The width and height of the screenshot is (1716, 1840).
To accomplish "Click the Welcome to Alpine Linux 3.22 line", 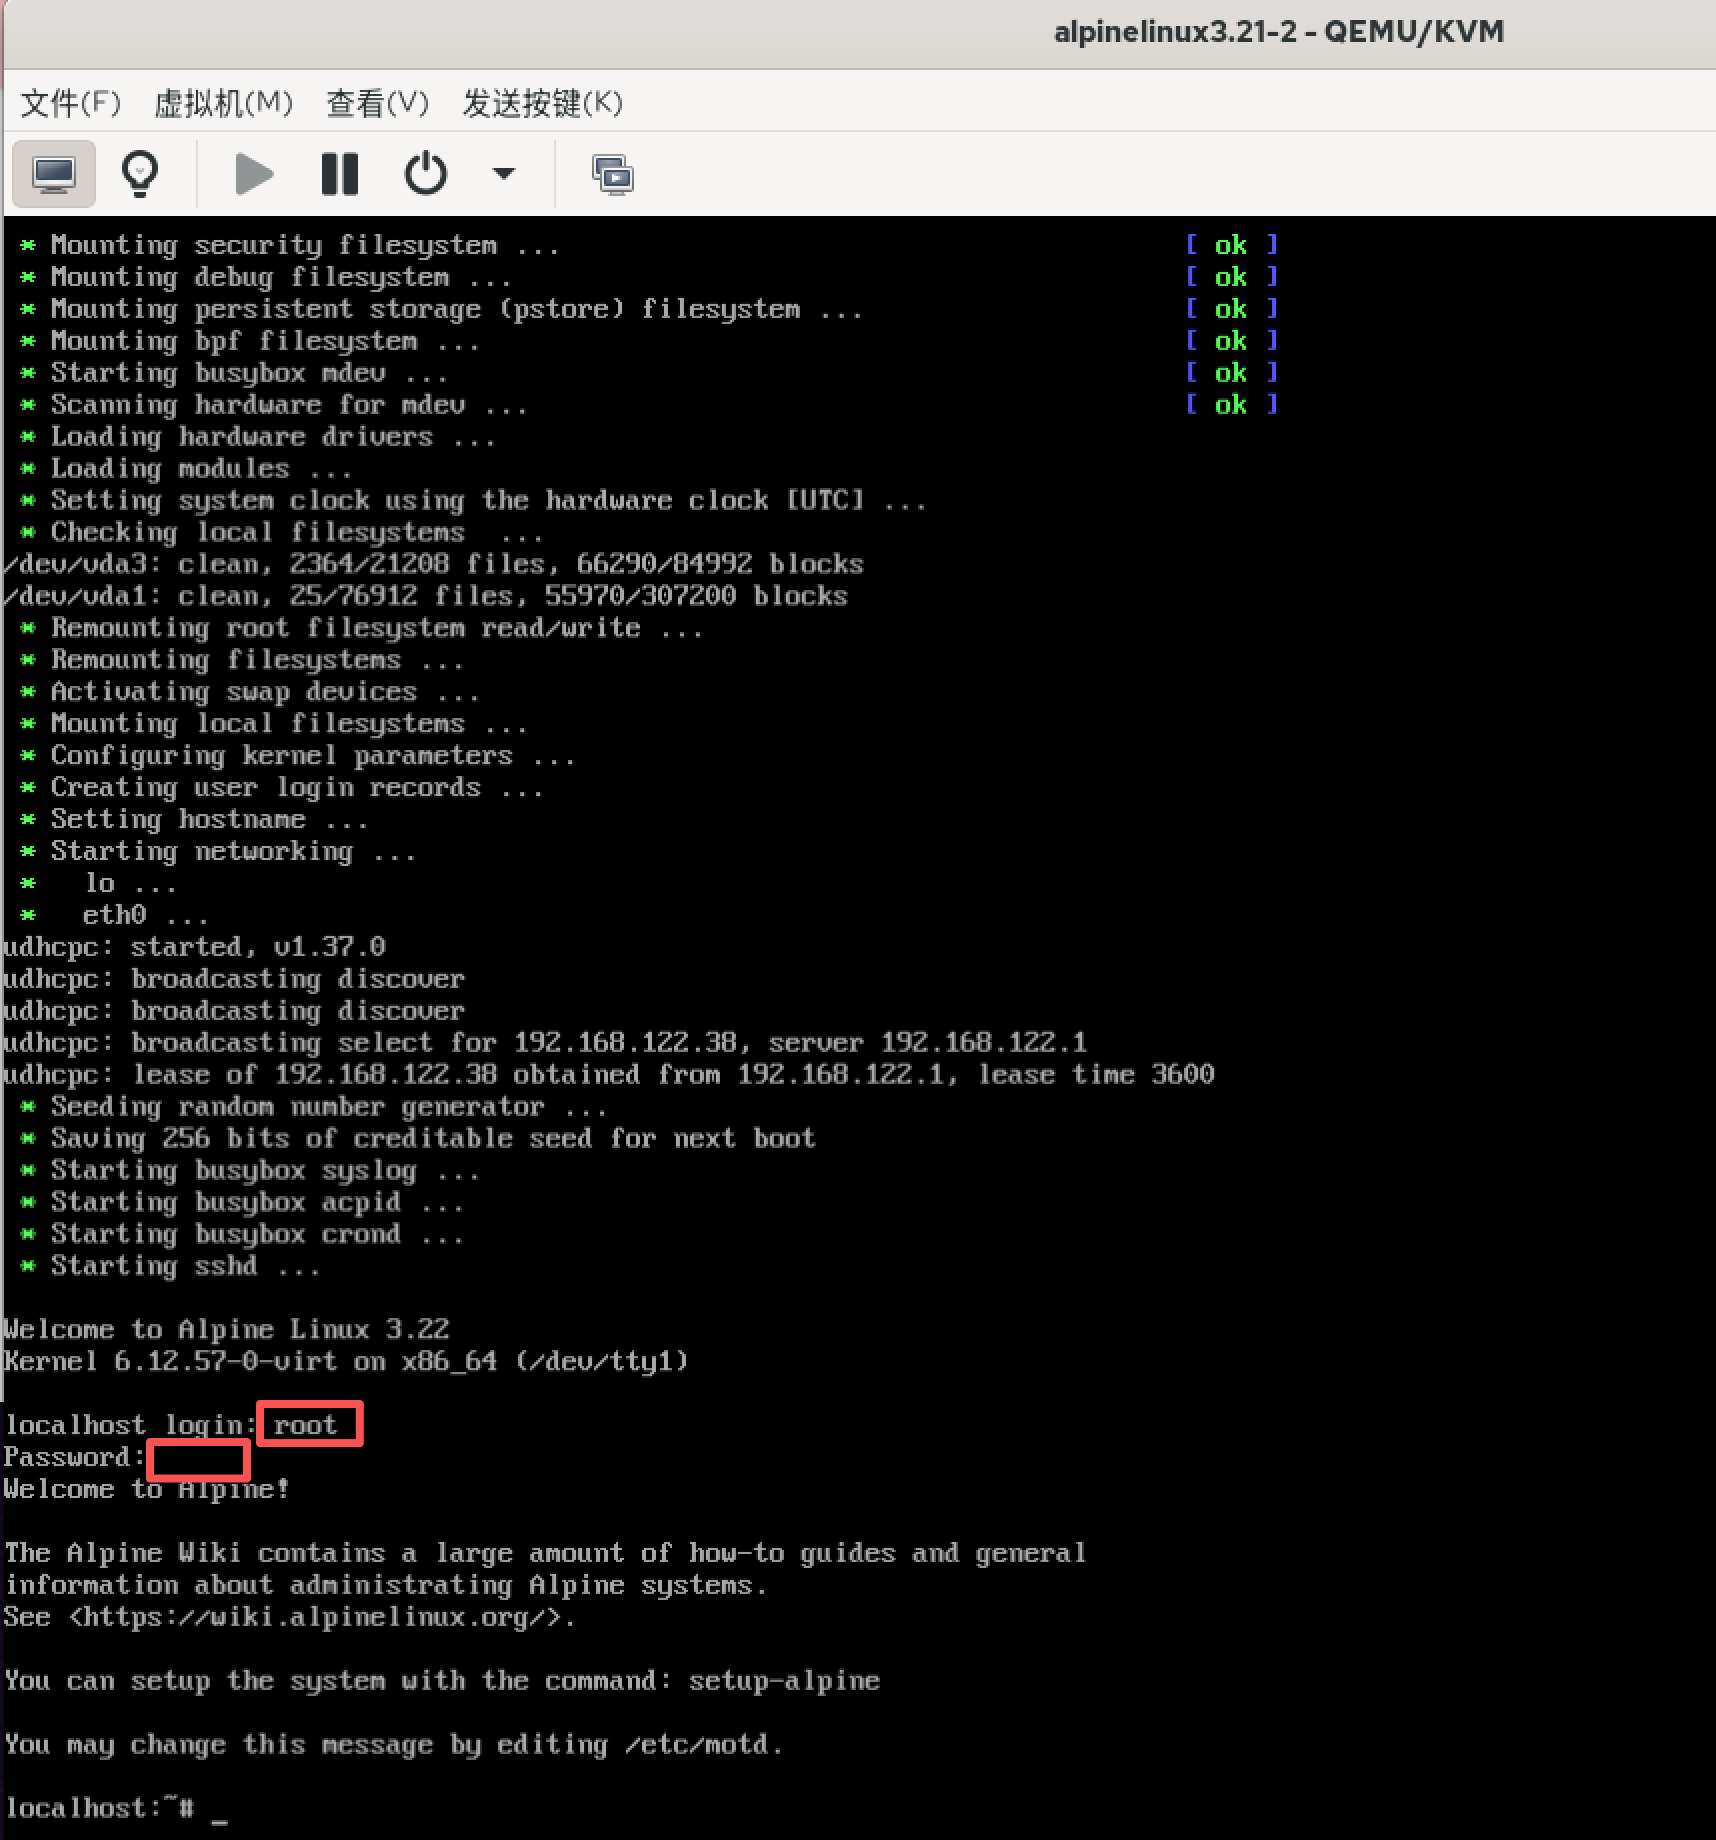I will point(226,1329).
